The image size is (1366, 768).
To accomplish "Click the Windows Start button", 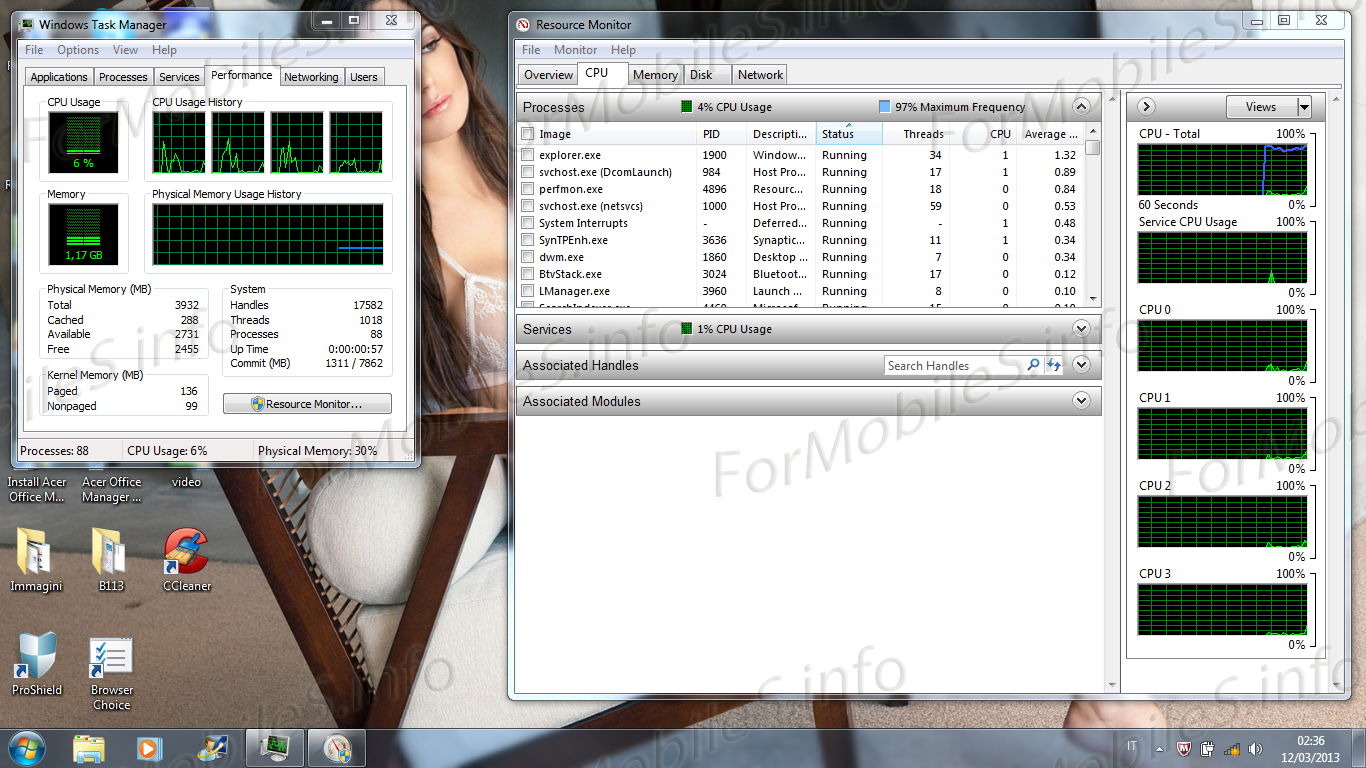I will click(27, 747).
